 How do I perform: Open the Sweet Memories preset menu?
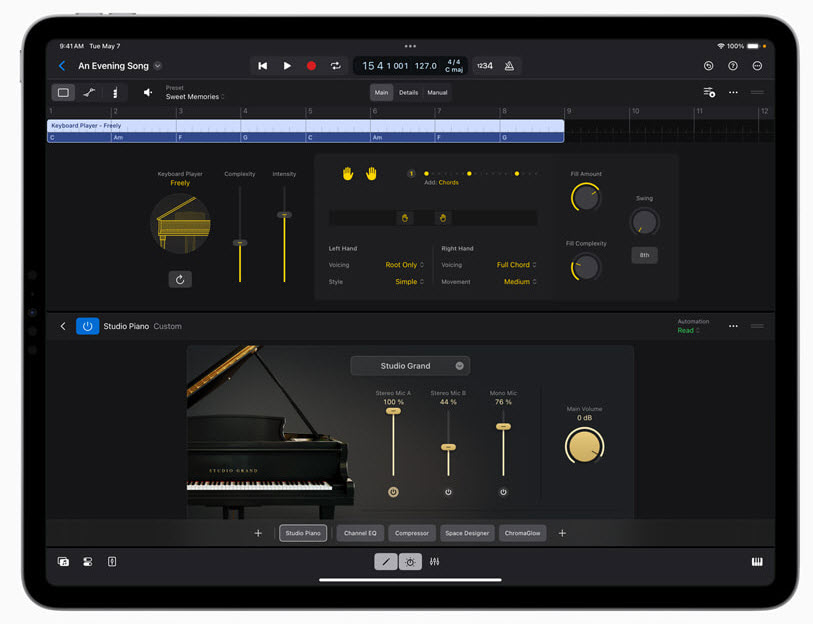coord(195,97)
